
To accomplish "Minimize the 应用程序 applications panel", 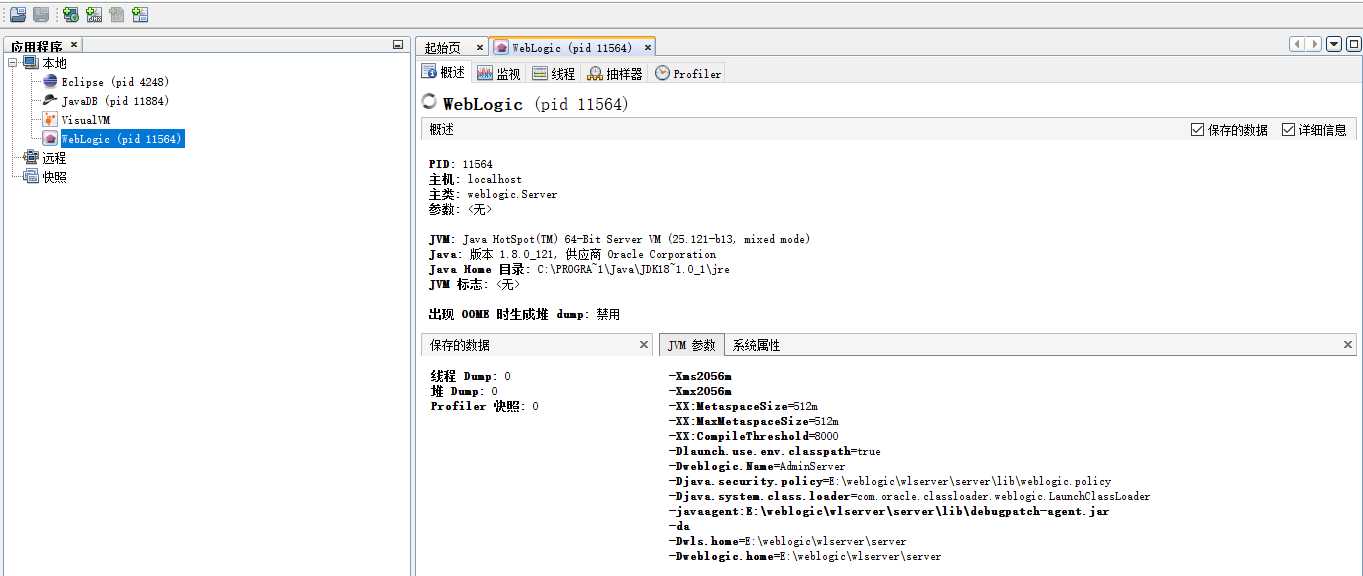I will (398, 45).
